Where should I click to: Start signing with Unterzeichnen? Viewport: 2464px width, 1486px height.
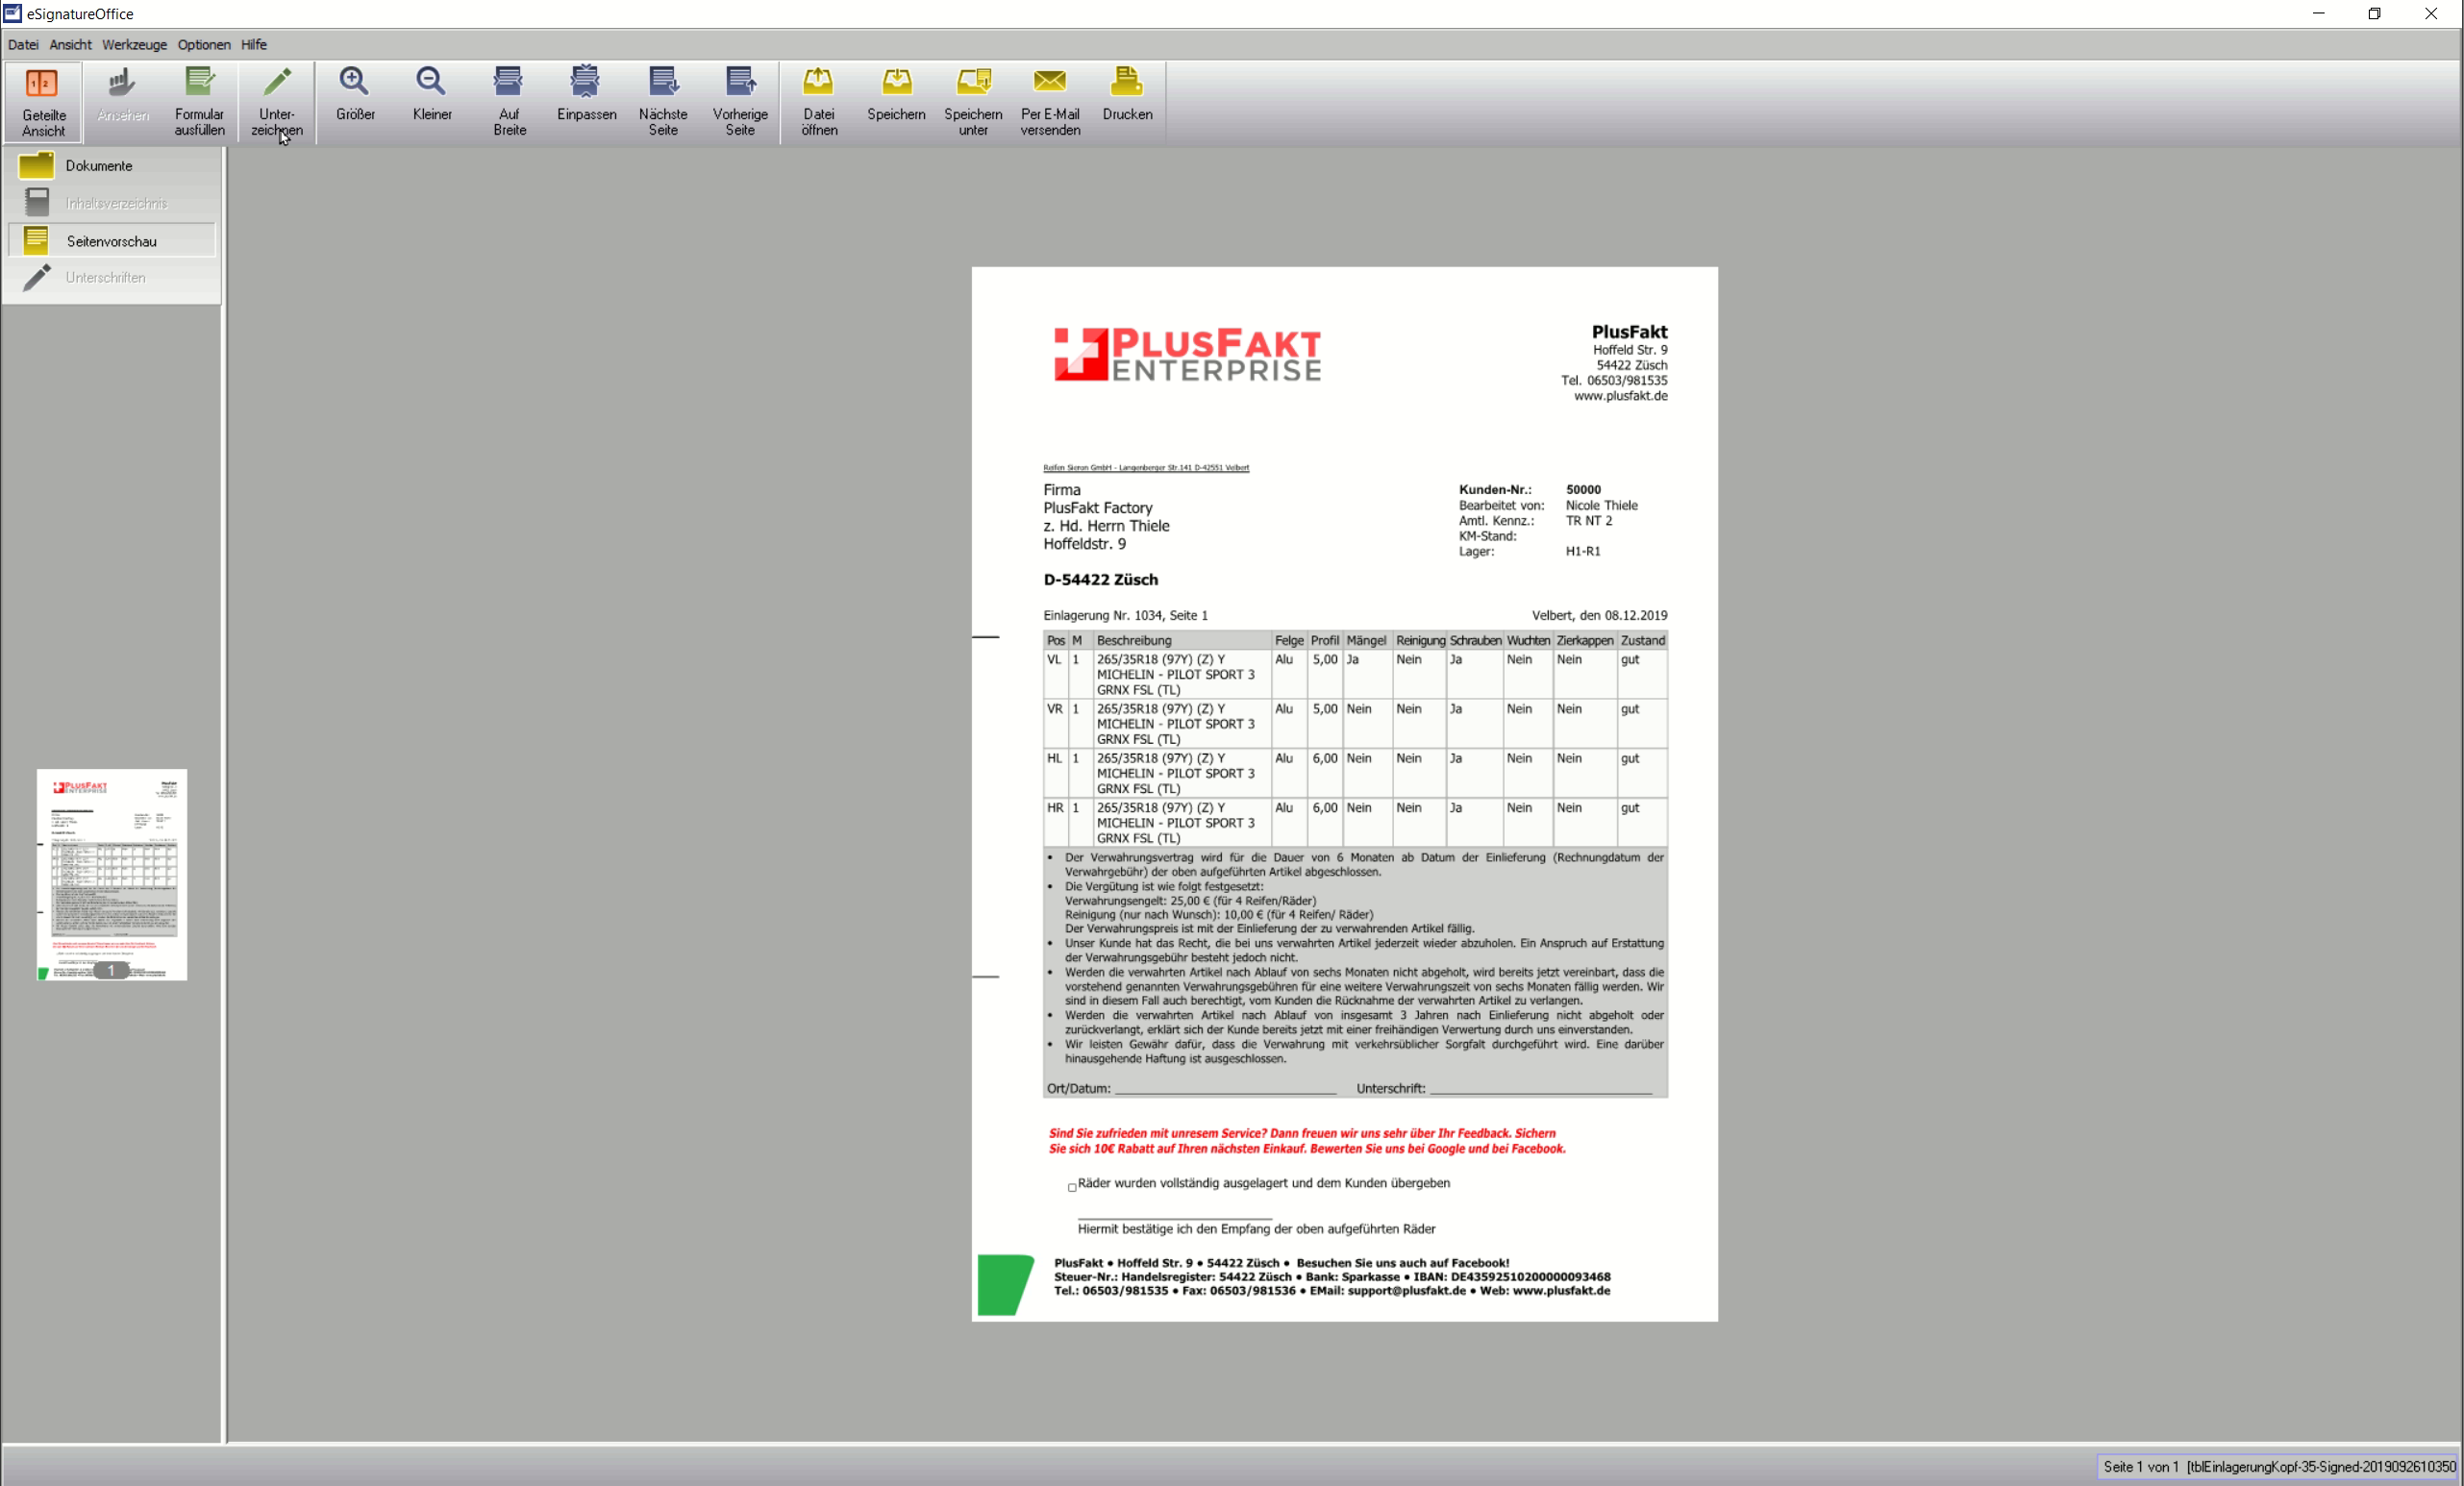[277, 102]
